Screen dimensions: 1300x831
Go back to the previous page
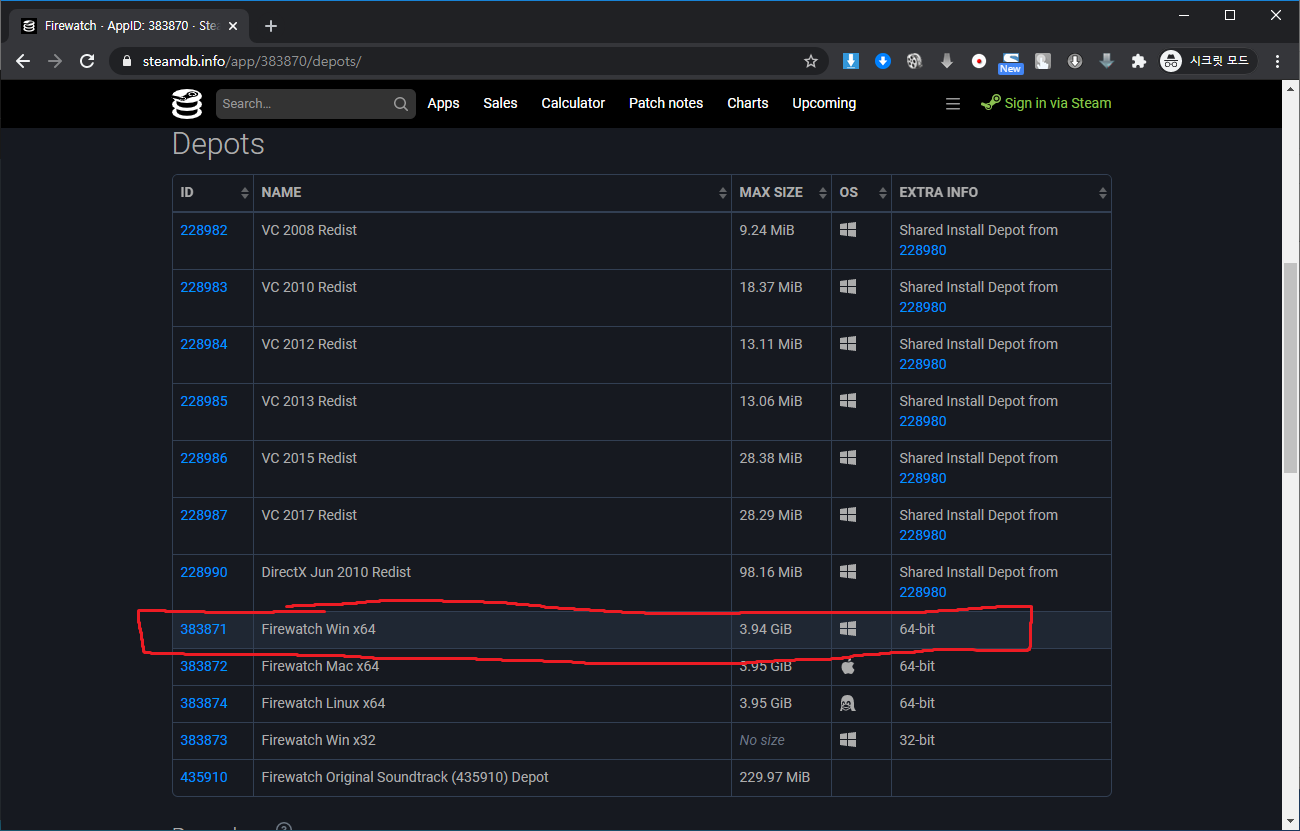[23, 61]
